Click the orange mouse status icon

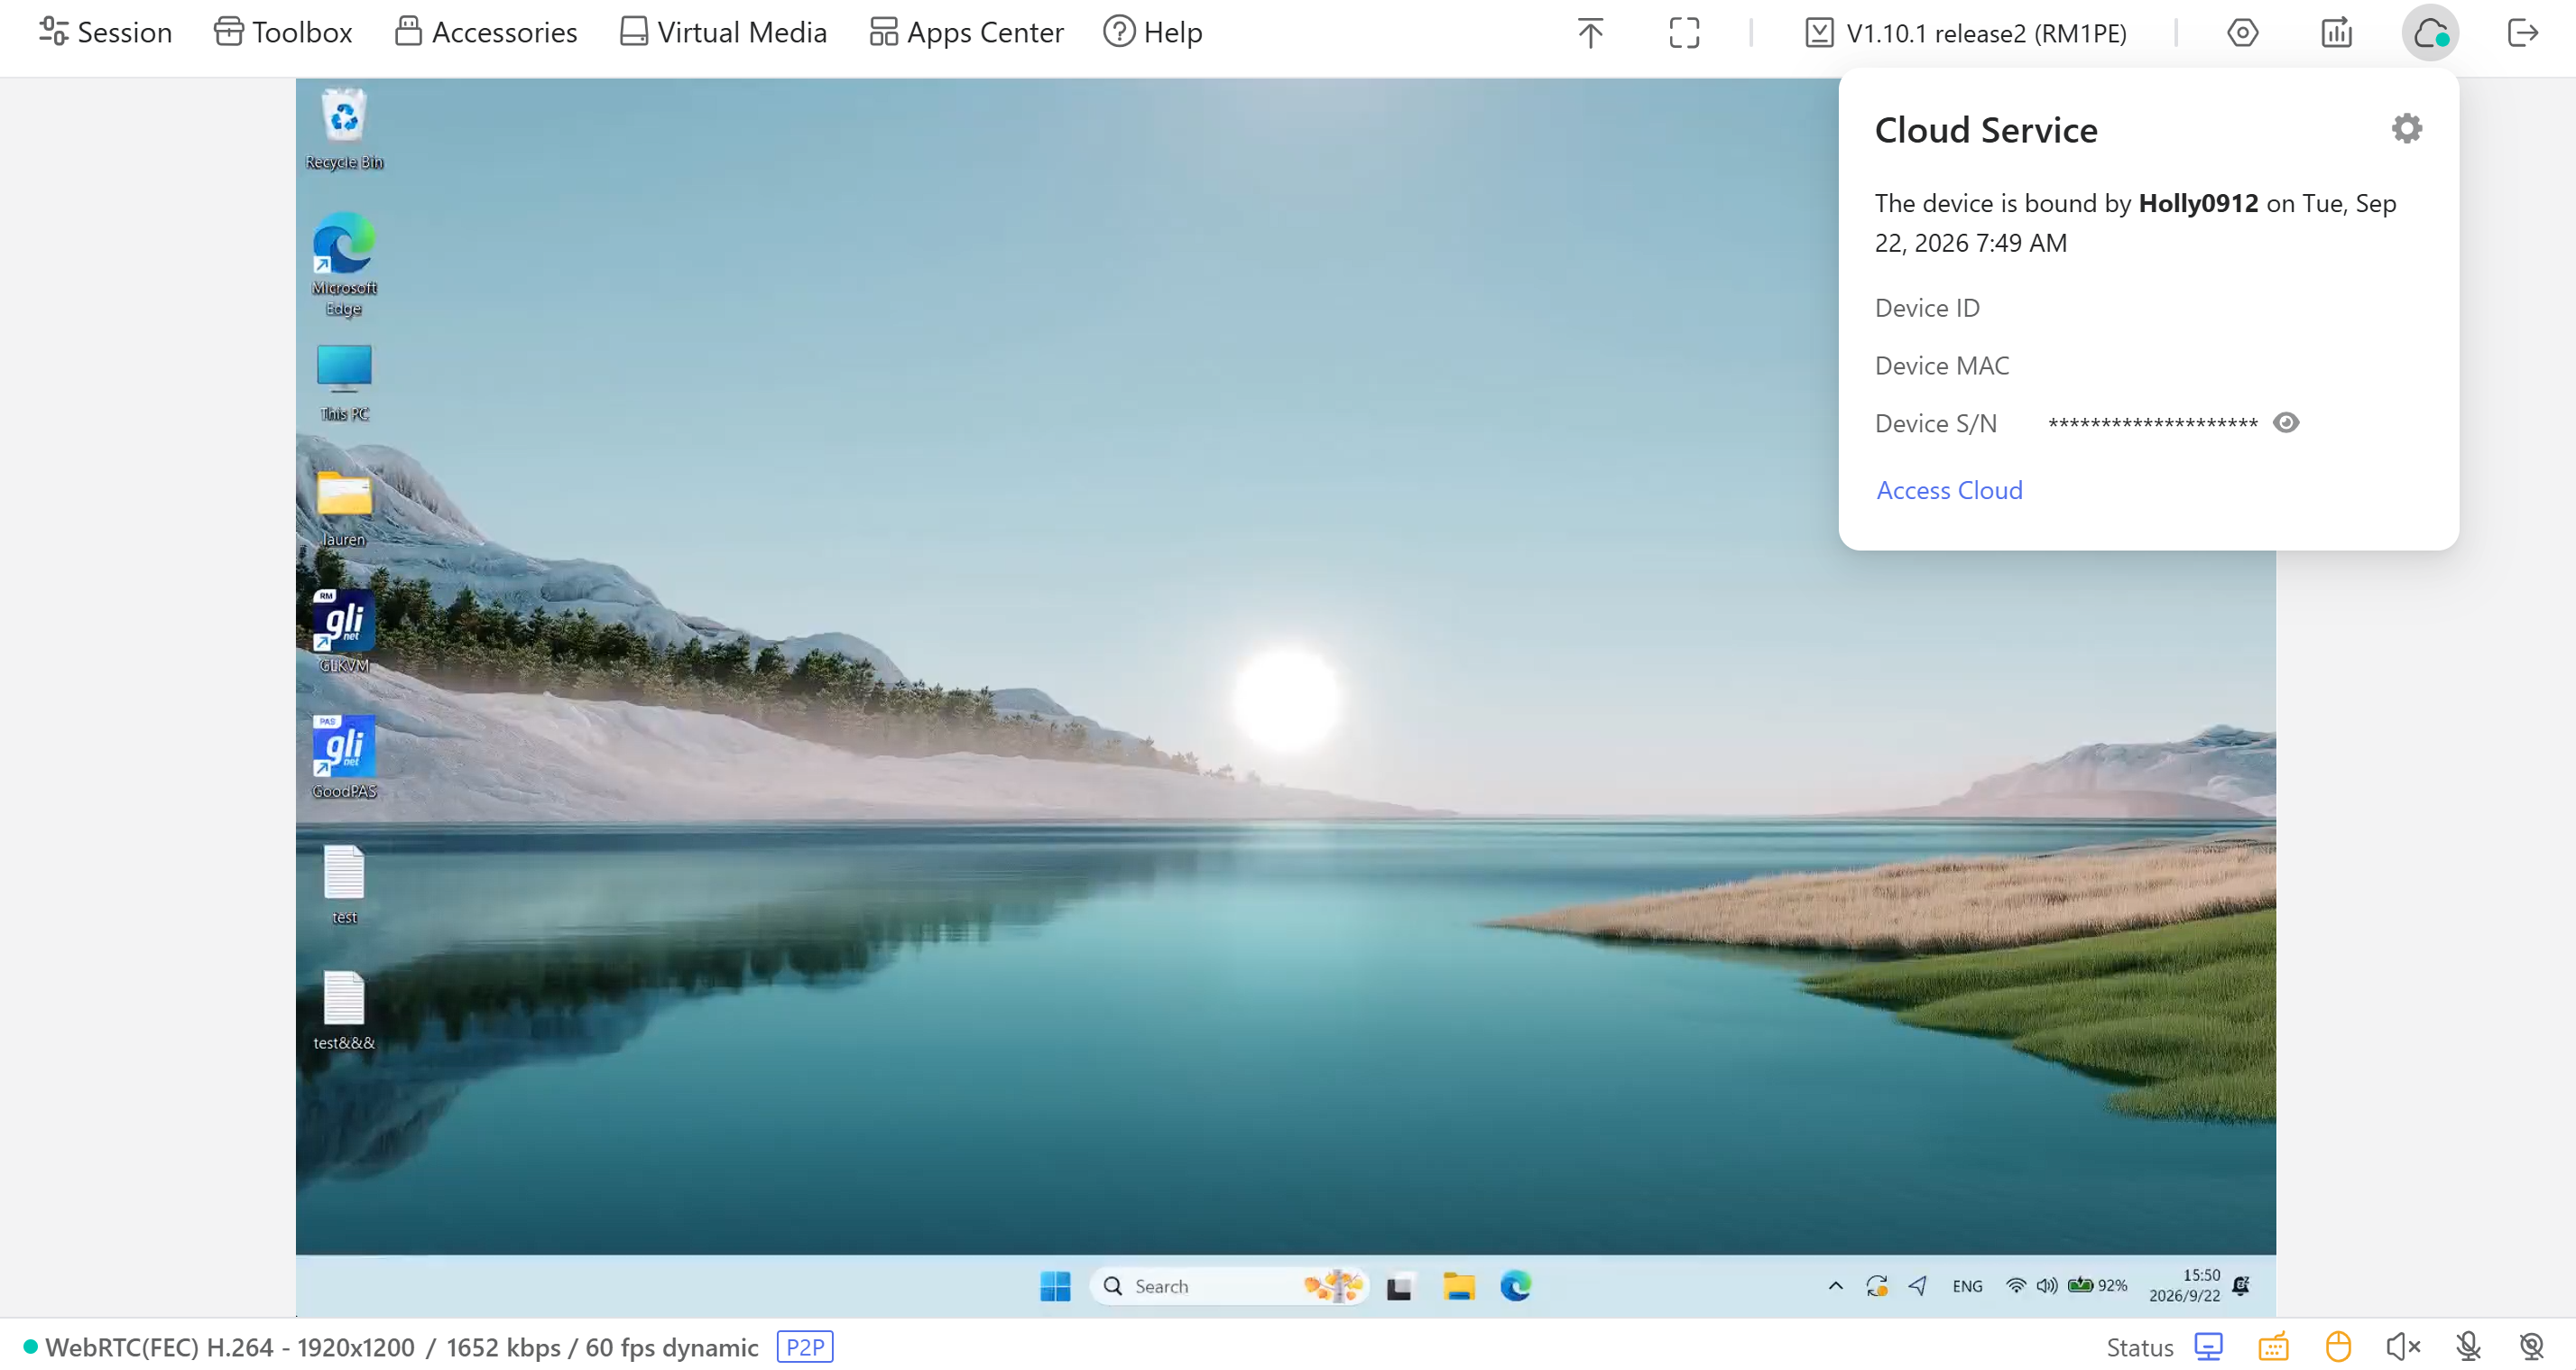tap(2337, 1346)
